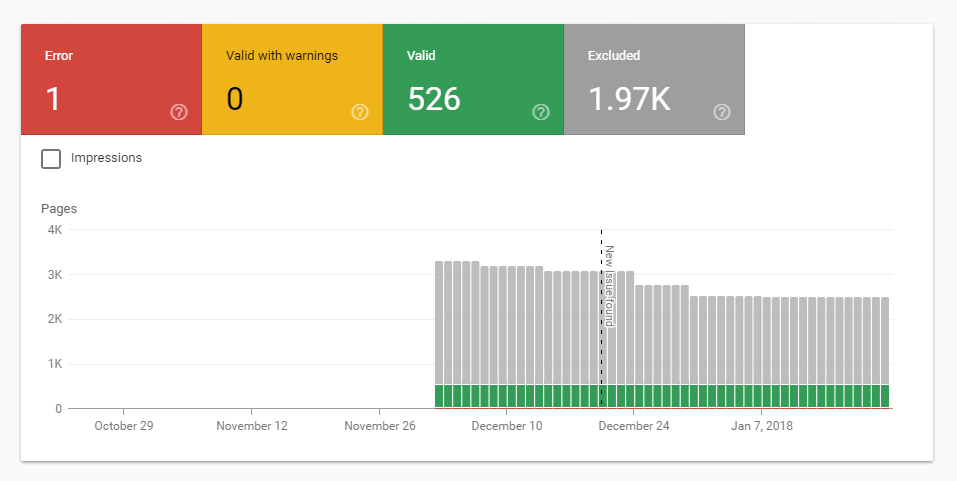Click the October 29 date axis label
The height and width of the screenshot is (481, 957).
124,425
